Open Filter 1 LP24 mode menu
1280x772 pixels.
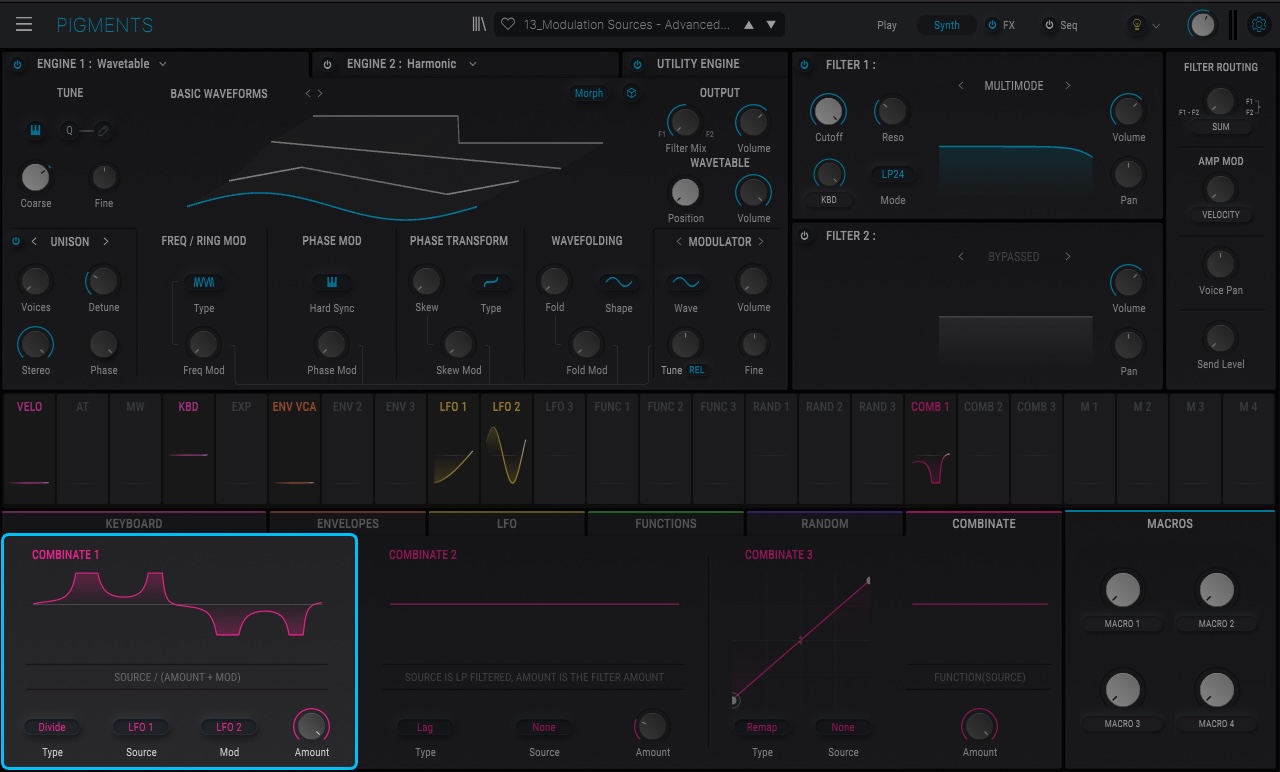click(x=893, y=174)
